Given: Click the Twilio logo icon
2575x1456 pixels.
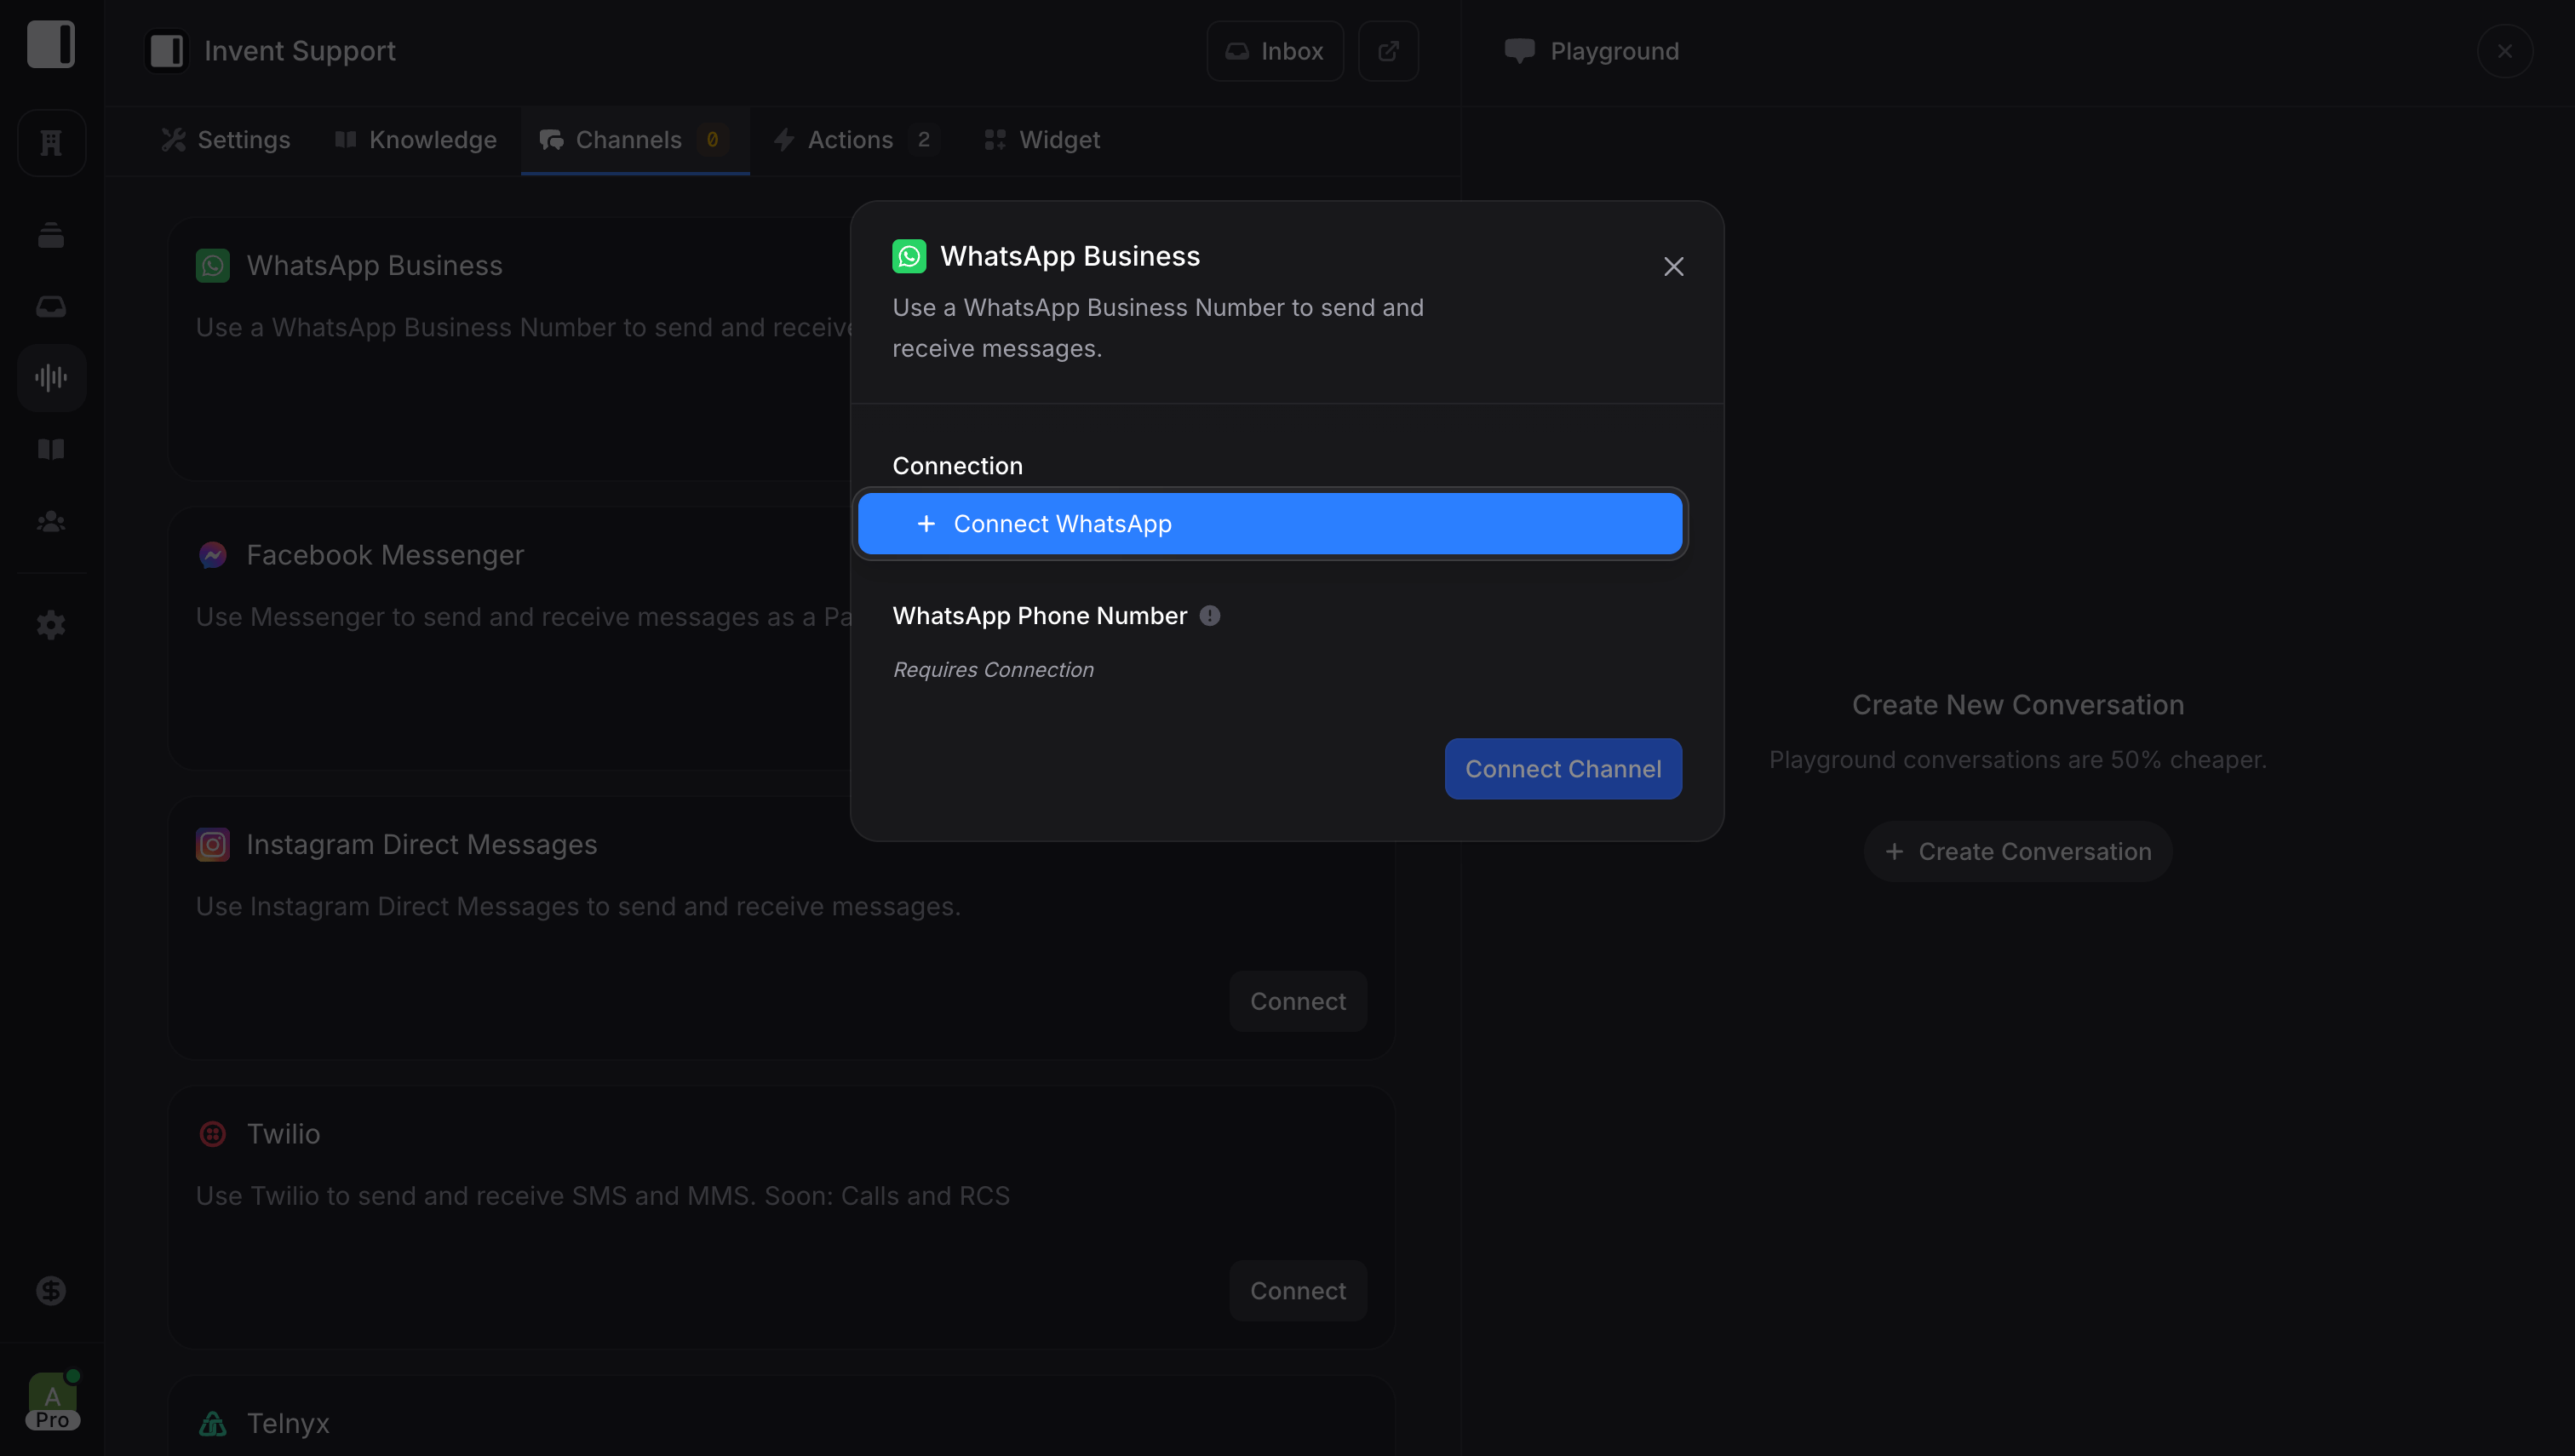Looking at the screenshot, I should point(212,1134).
